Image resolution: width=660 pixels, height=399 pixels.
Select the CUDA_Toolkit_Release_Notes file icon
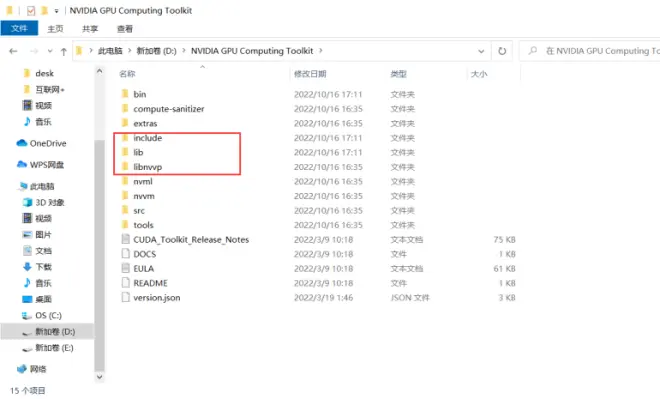125,239
